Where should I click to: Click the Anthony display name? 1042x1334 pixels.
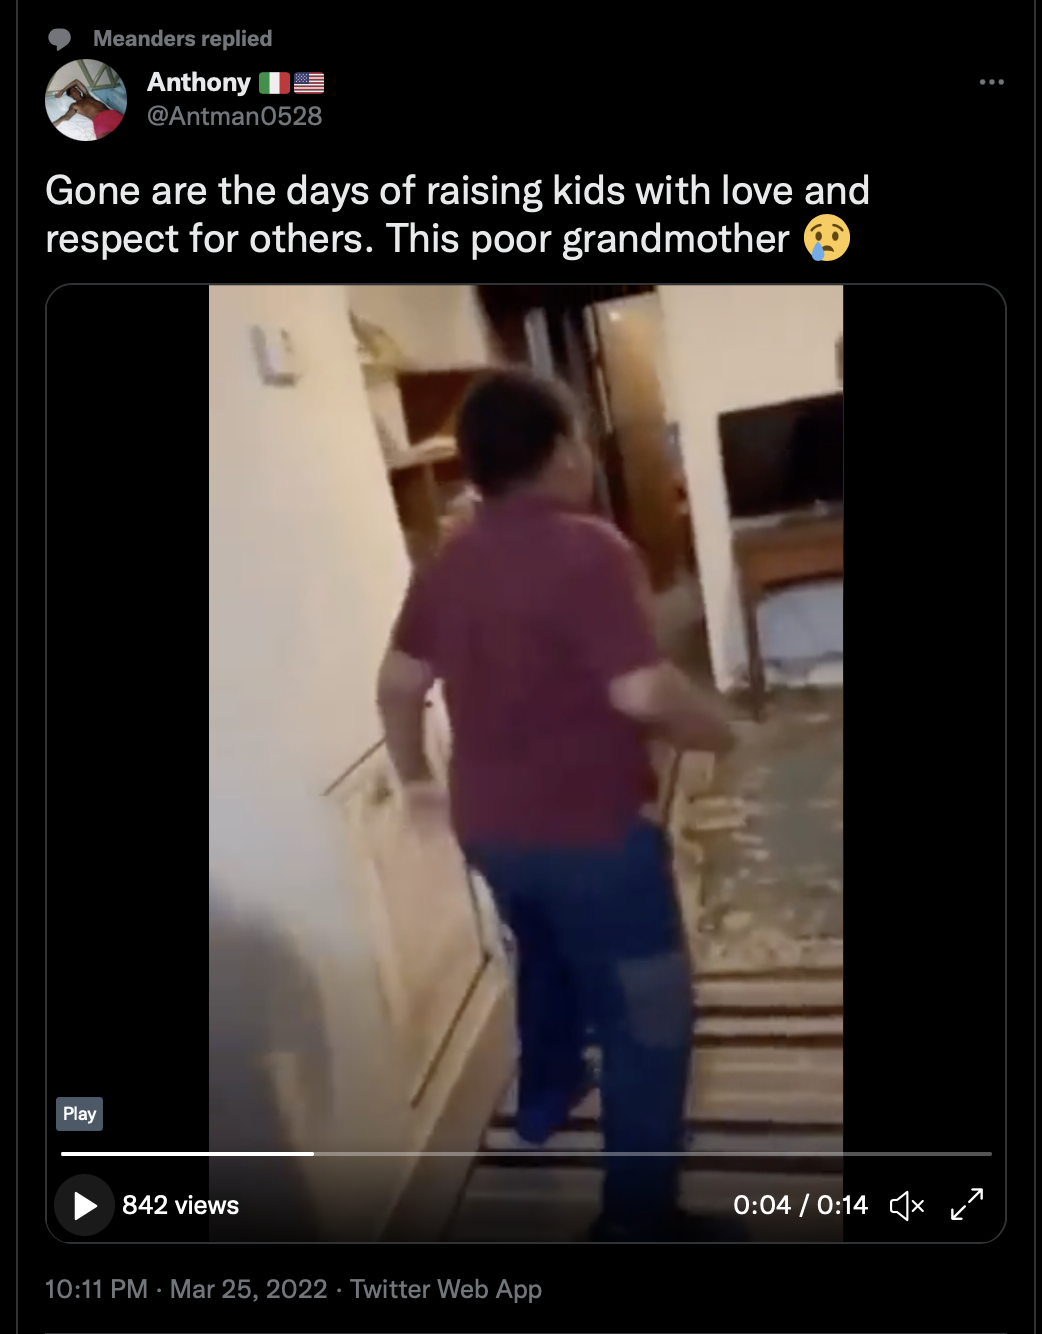coord(198,82)
